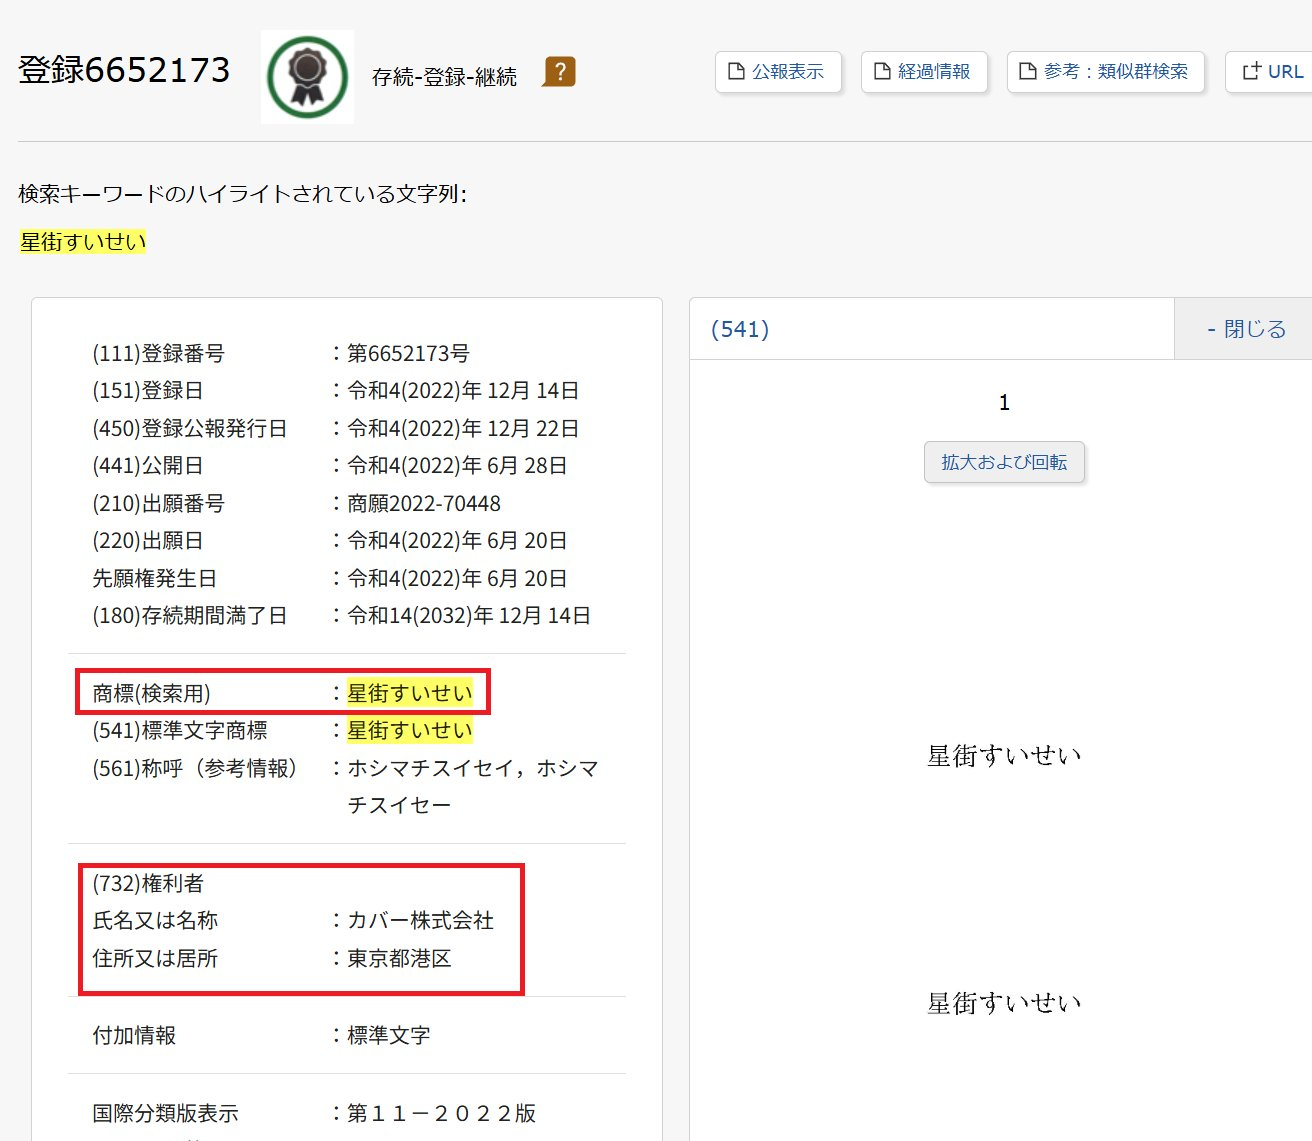Click the 氏名又は名称 label
Image resolution: width=1312 pixels, height=1141 pixels.
click(x=155, y=921)
